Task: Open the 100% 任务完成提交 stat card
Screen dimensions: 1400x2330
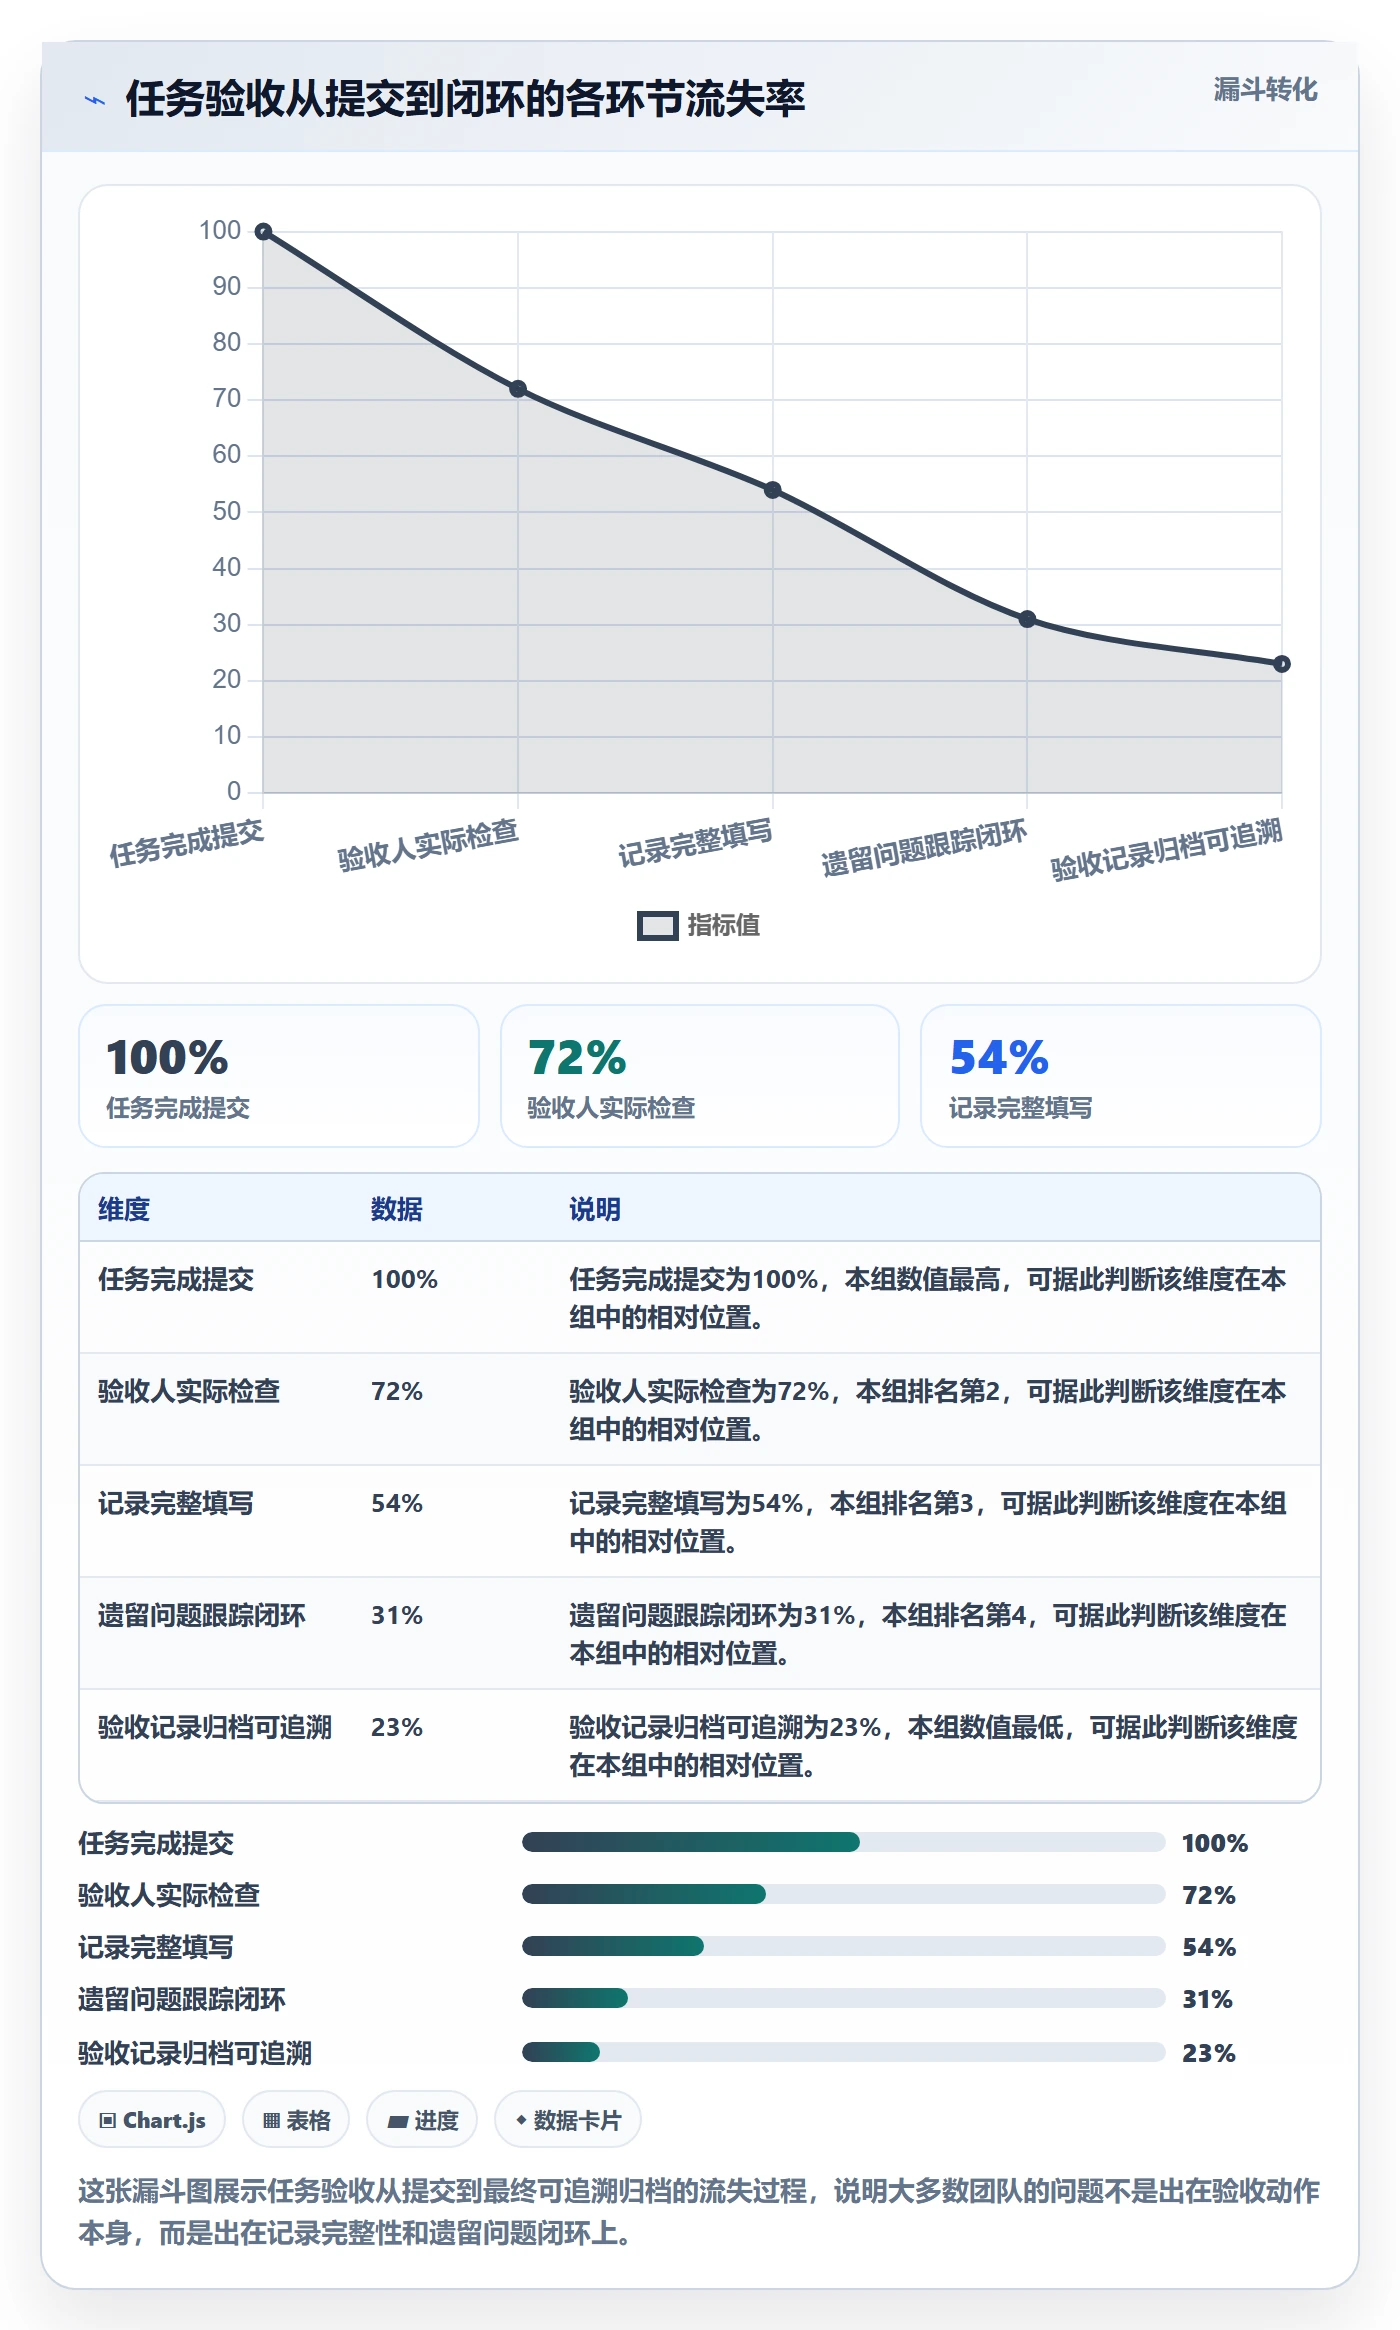Action: 279,1076
